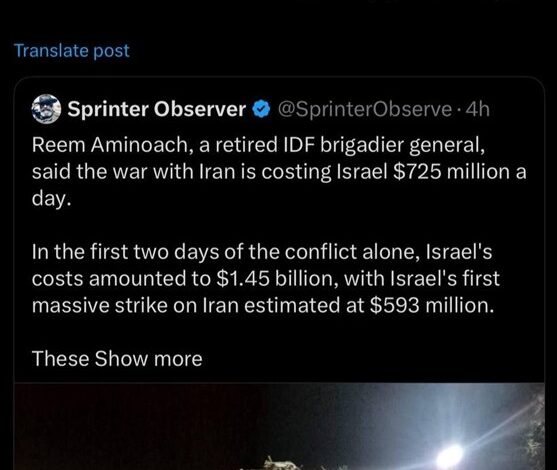Click the @SprinterObserve handle
557x470 pixels.
point(365,109)
